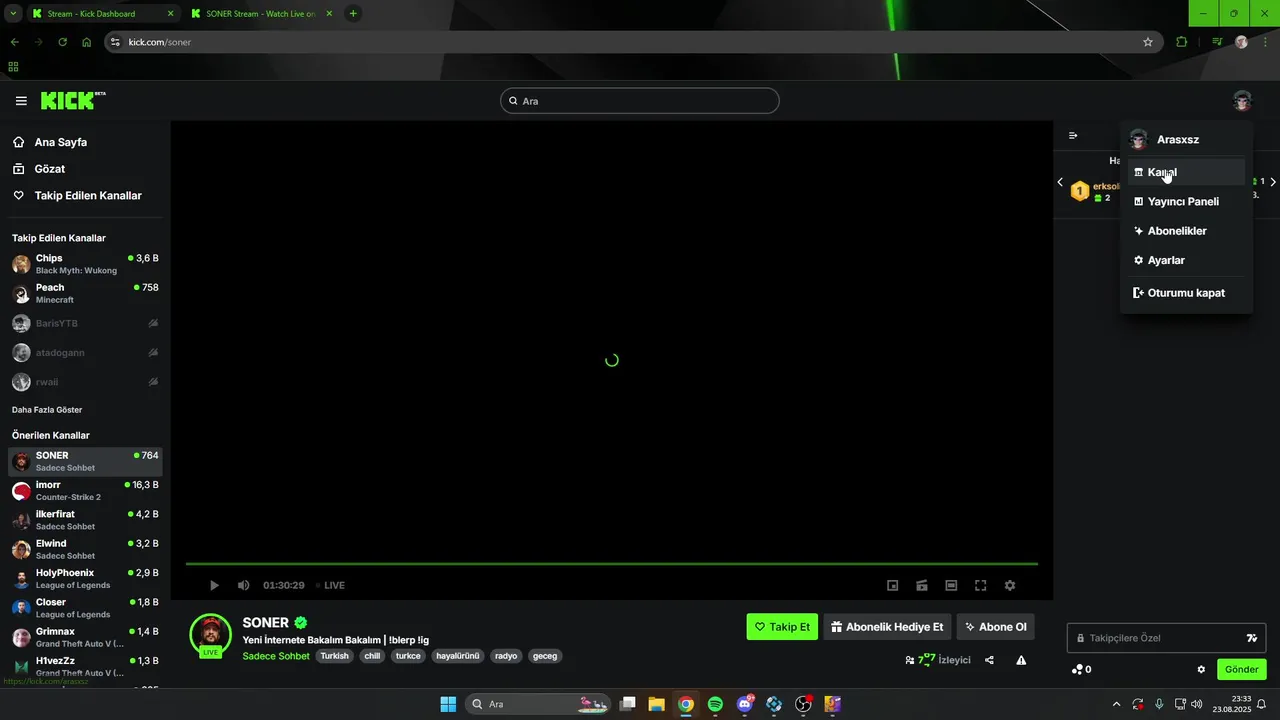The image size is (1280, 720).
Task: Send the chat message with Gönder
Action: pos(1241,669)
